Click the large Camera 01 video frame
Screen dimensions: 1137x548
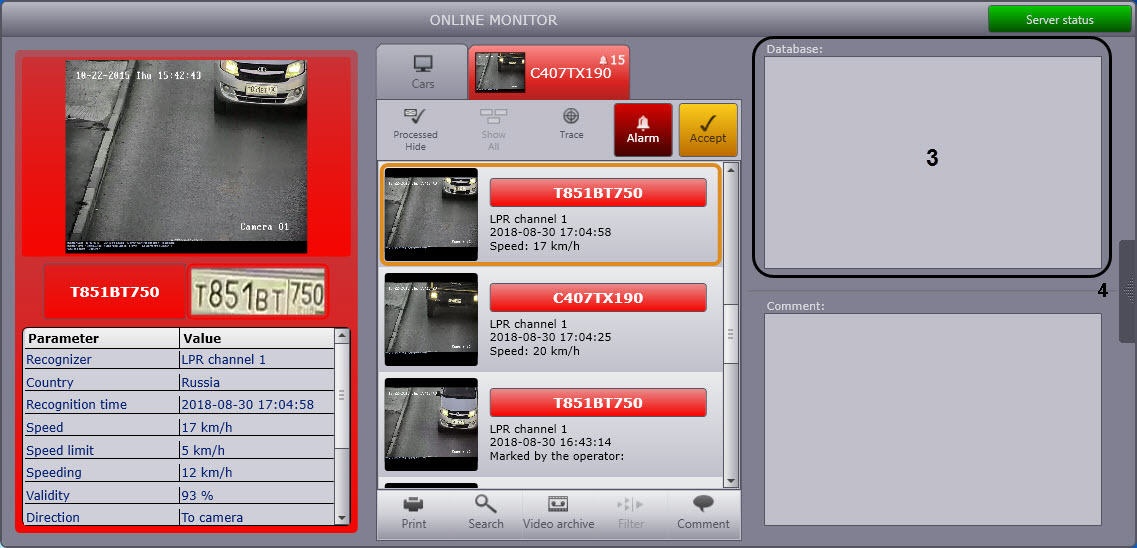tap(186, 157)
